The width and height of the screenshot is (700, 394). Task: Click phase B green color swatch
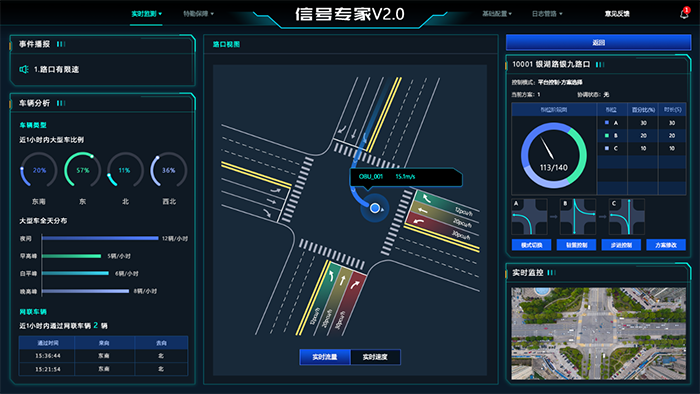[x=607, y=135]
